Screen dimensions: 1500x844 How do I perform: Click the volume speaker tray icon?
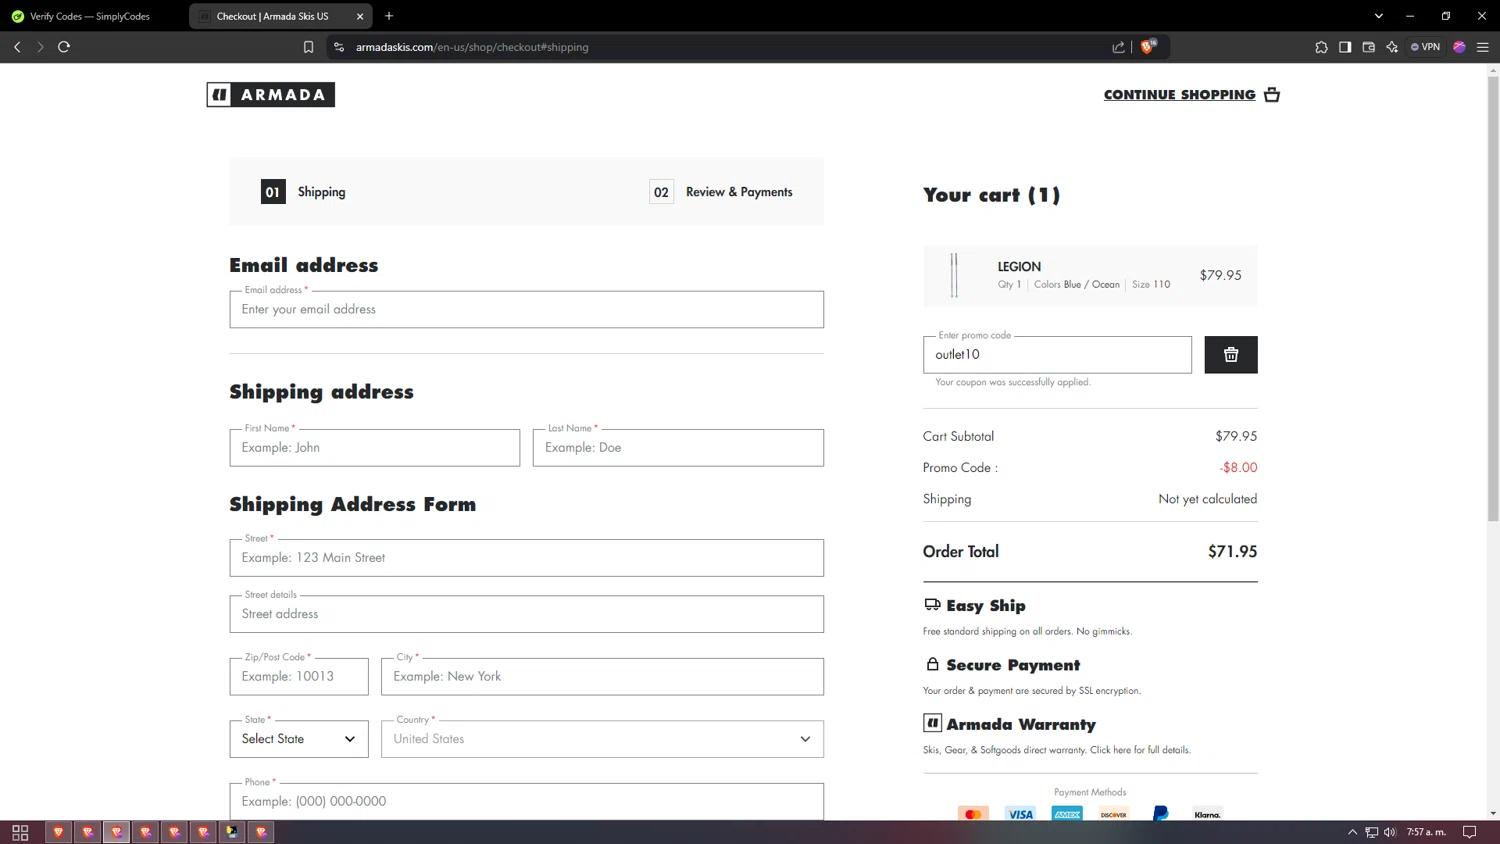[1390, 832]
